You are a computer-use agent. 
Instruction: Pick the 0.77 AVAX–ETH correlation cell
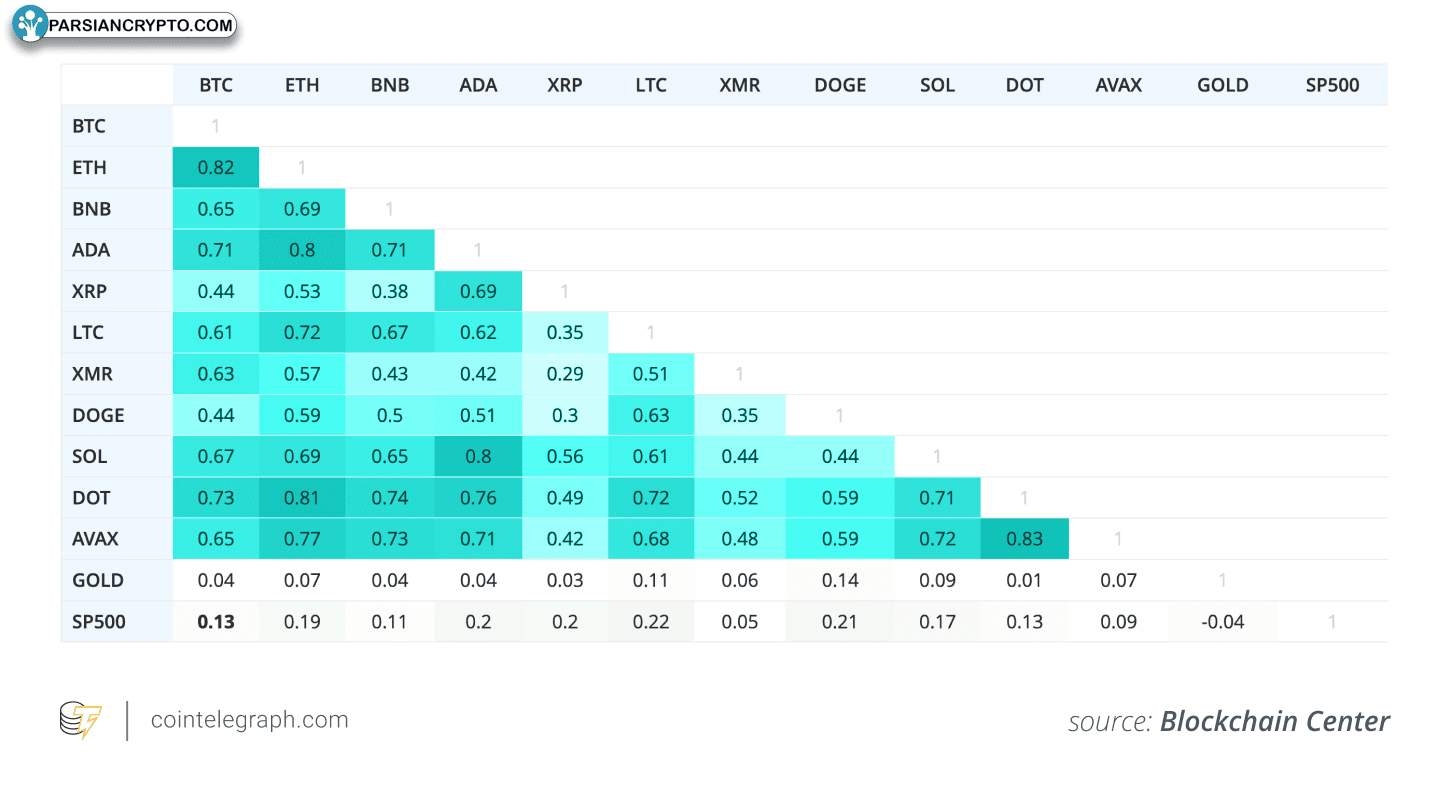tap(302, 538)
